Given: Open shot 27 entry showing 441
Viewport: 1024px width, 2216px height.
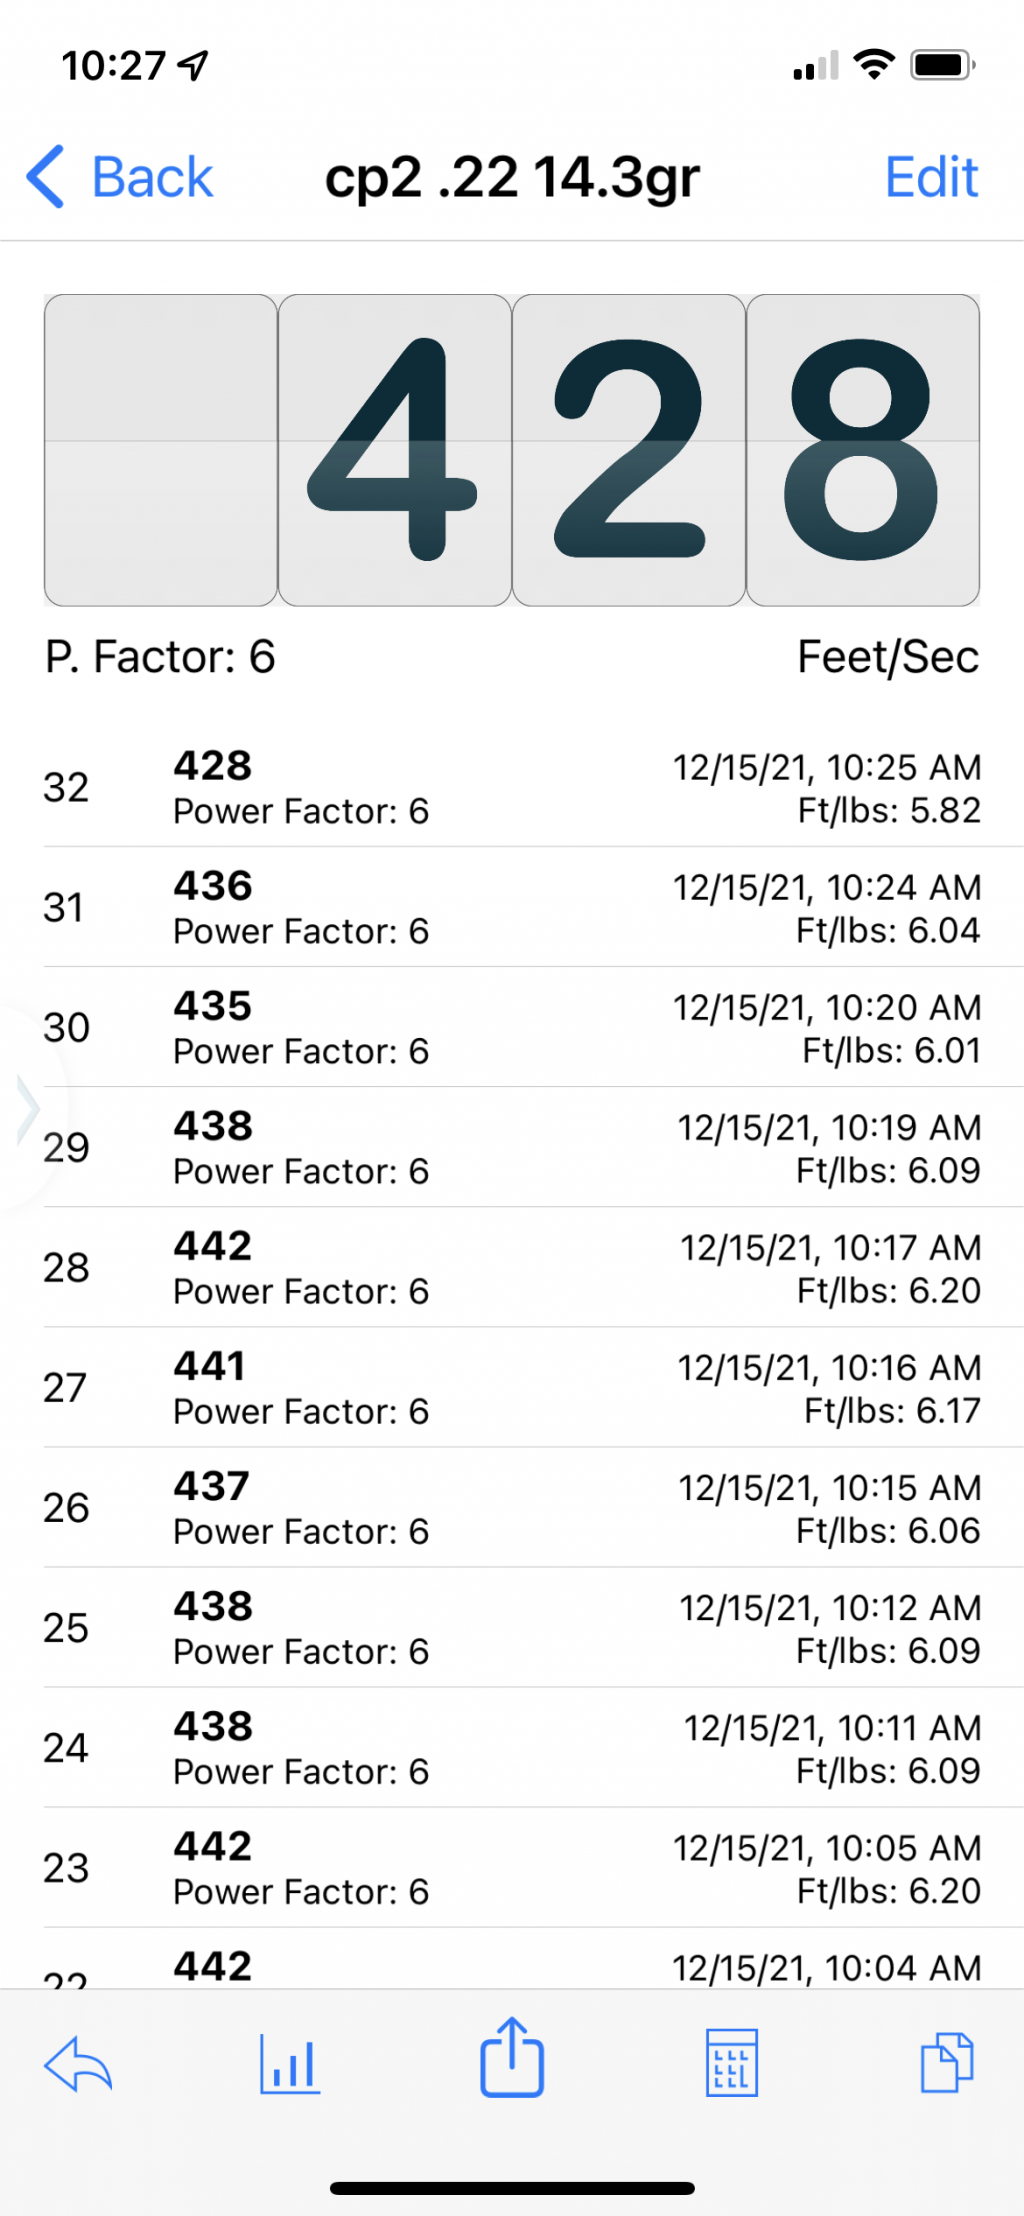Looking at the screenshot, I should [512, 1387].
